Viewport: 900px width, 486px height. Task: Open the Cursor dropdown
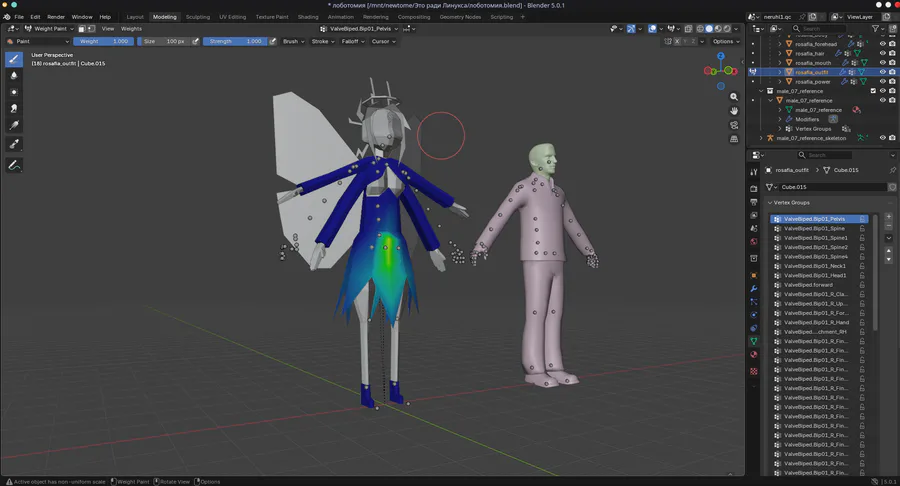(383, 41)
